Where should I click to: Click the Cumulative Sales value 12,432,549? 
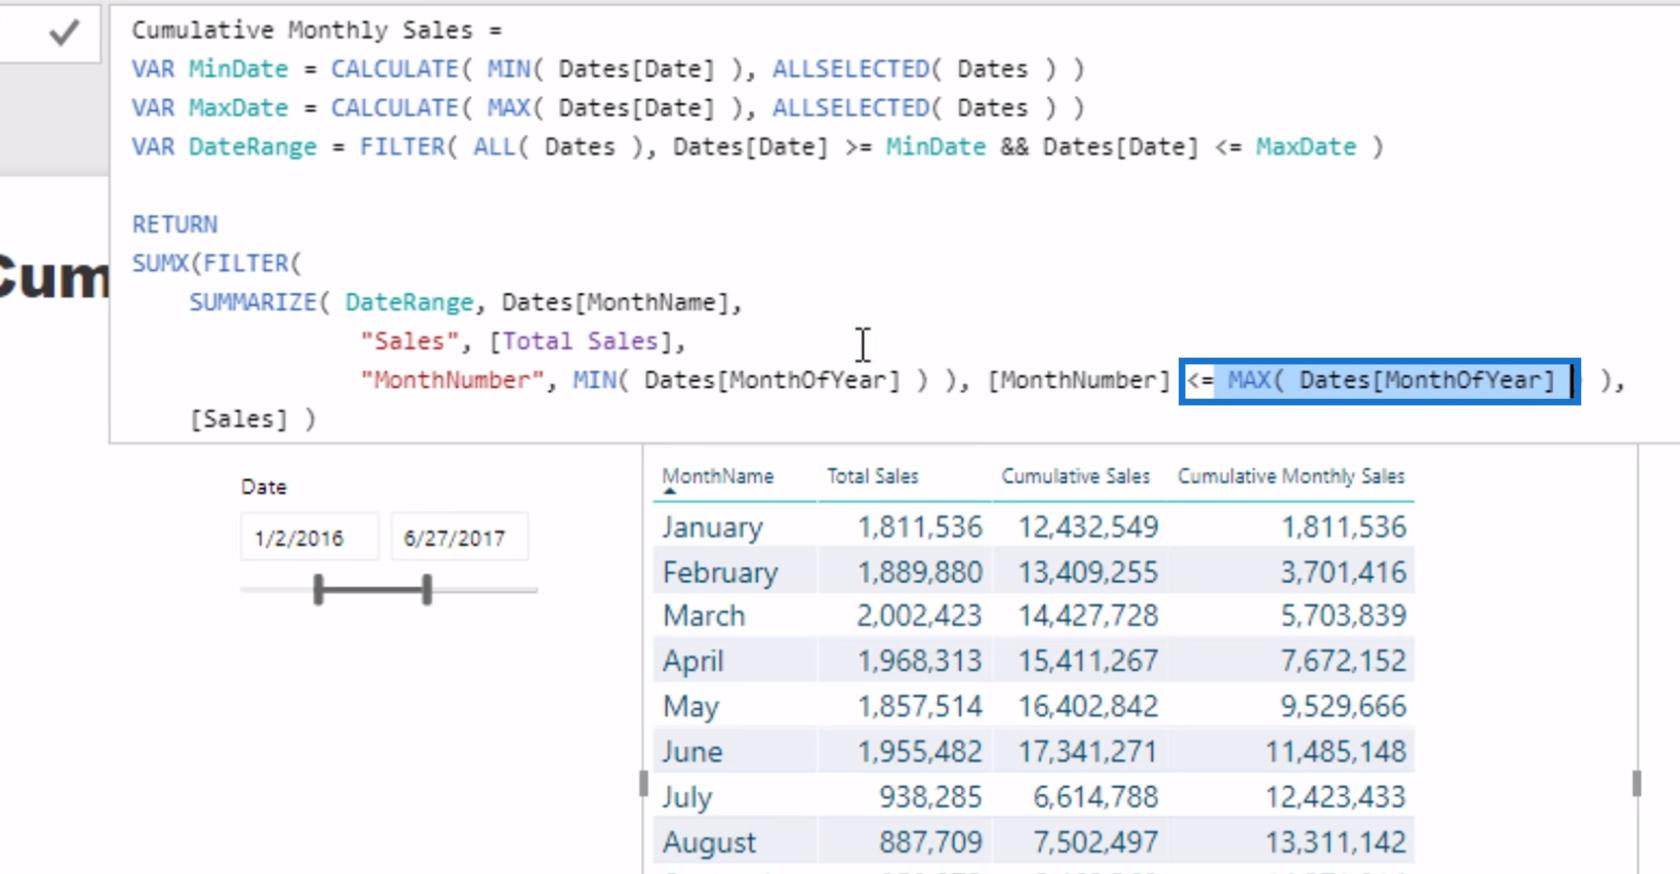pyautogui.click(x=1088, y=527)
